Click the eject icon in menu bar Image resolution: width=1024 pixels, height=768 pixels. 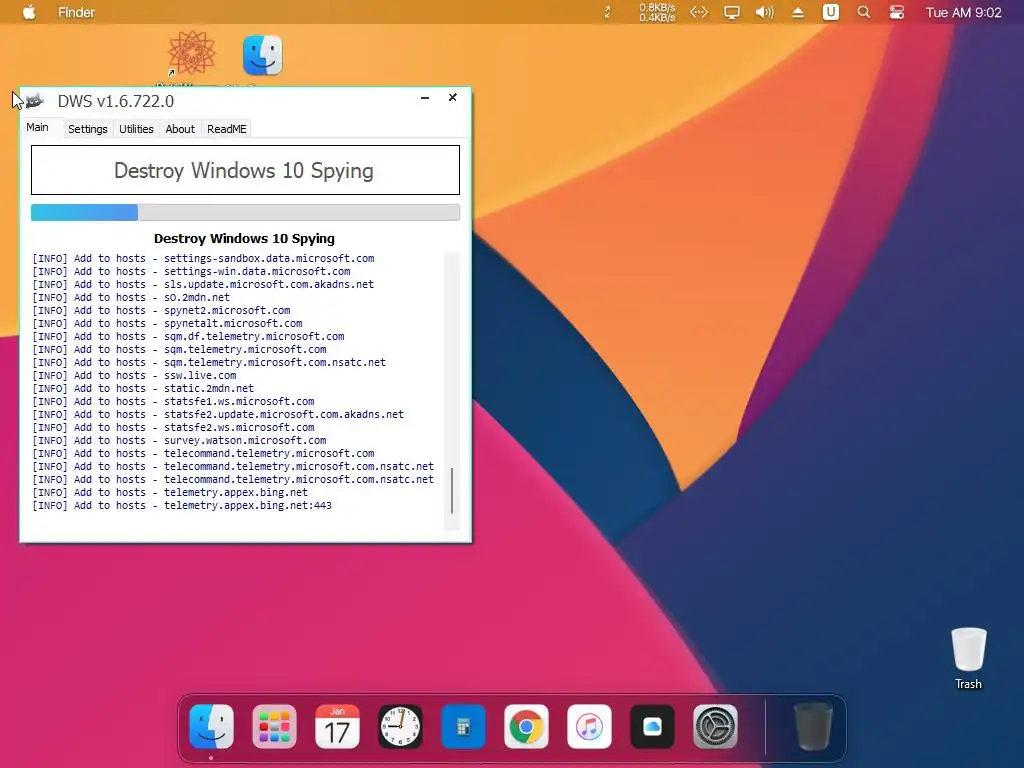coord(797,12)
